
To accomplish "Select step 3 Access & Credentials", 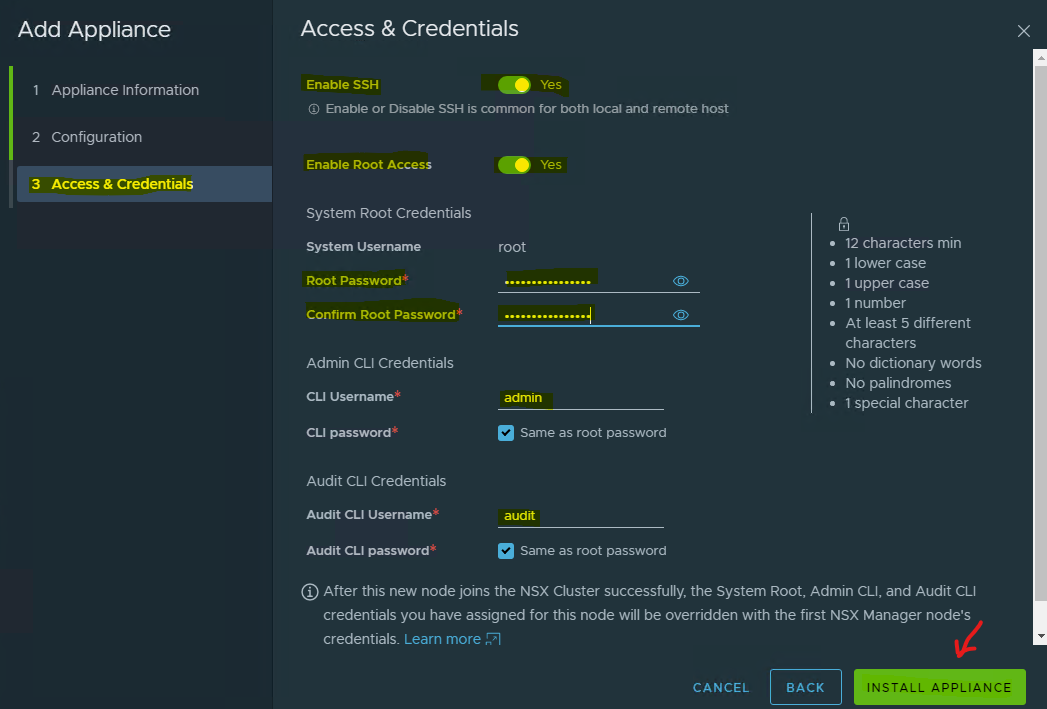I will (122, 184).
